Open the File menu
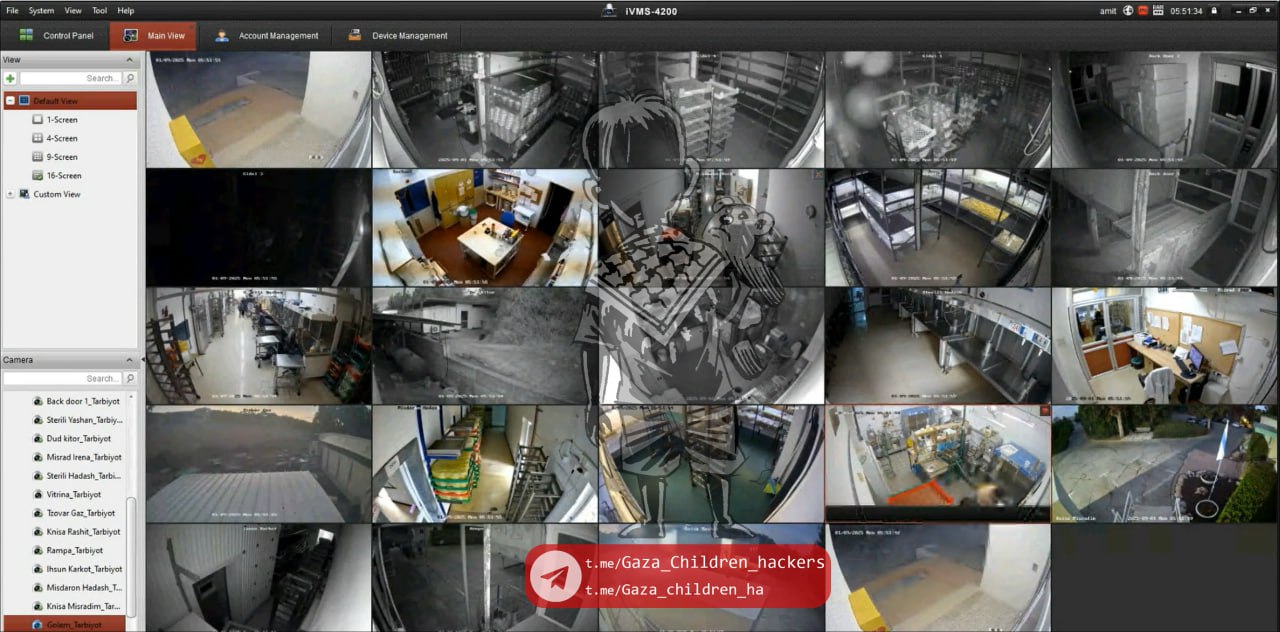Viewport: 1280px width, 632px height. (12, 10)
